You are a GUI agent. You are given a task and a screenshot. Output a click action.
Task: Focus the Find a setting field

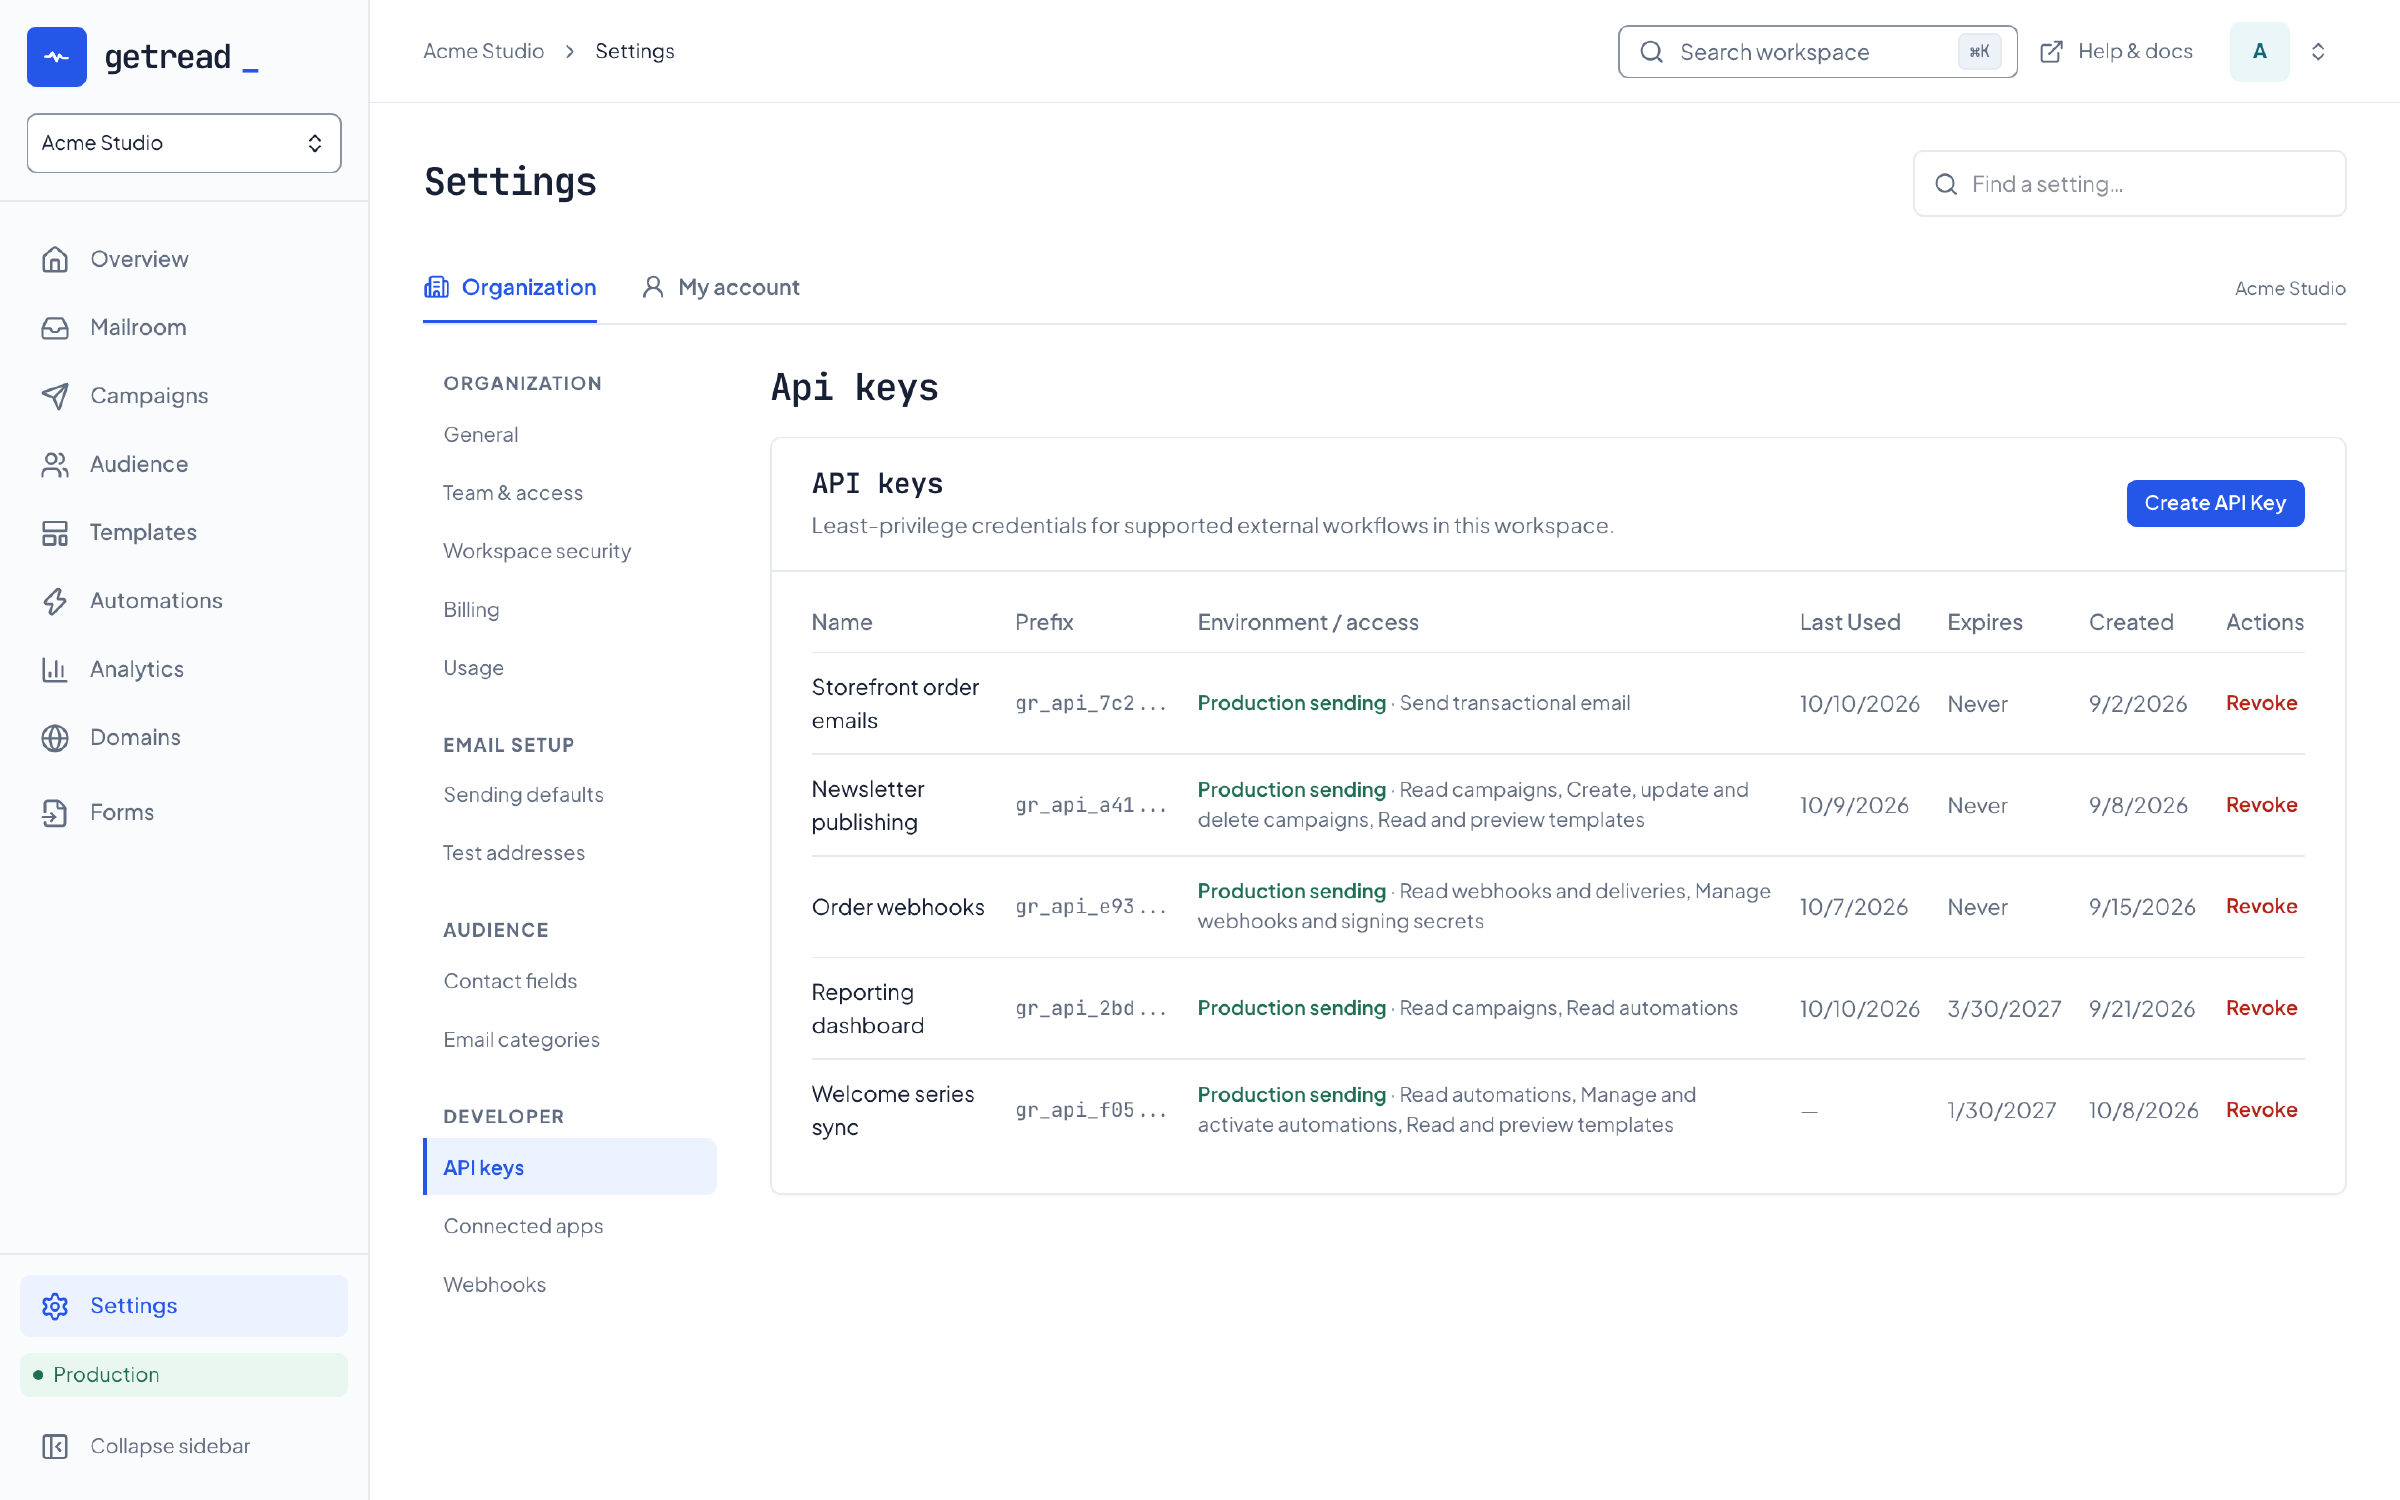[2129, 184]
